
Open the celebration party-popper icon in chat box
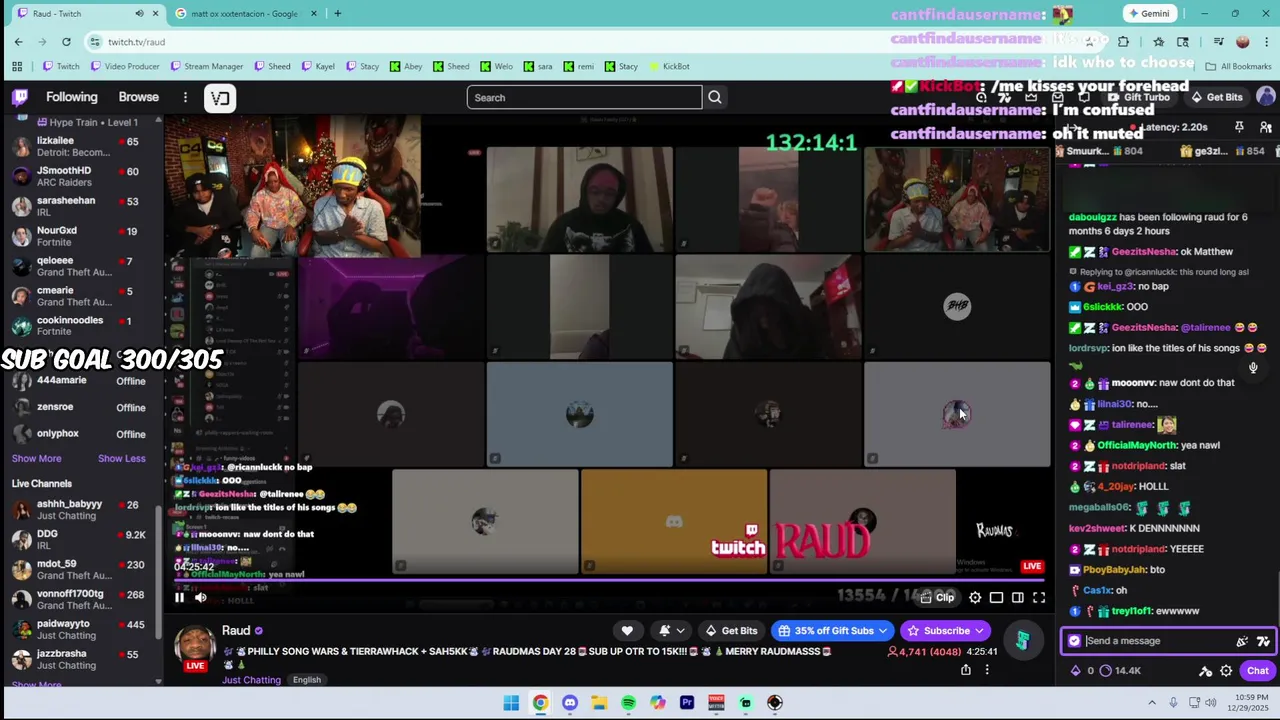[x=1242, y=641]
